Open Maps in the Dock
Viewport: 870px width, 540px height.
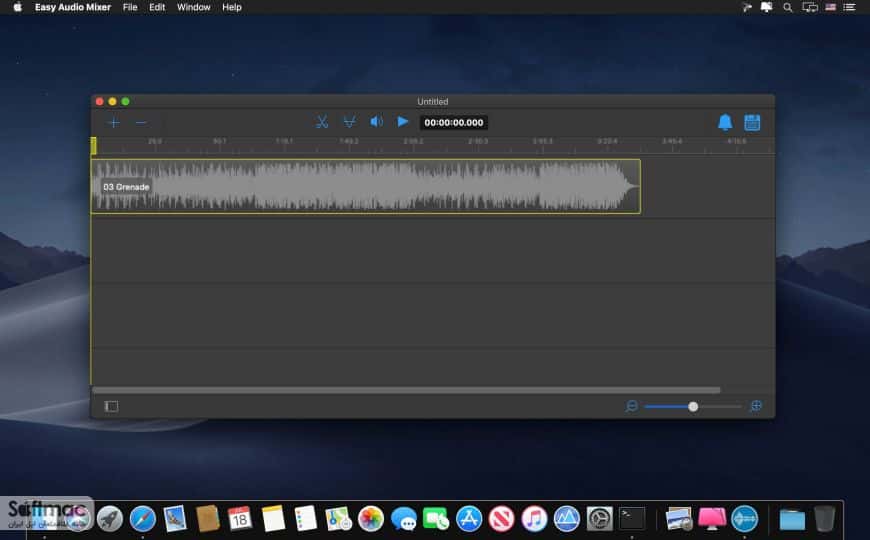coord(338,519)
